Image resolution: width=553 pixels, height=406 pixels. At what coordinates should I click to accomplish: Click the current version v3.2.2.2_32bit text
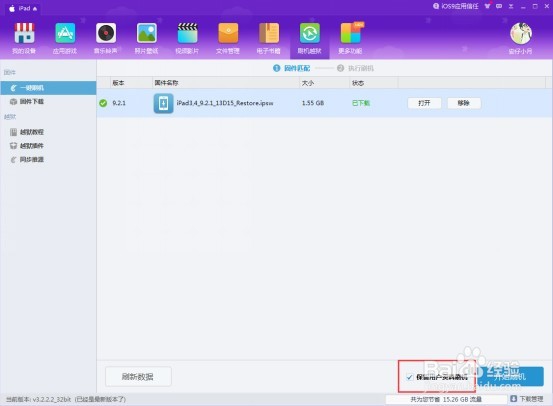pyautogui.click(x=66, y=399)
